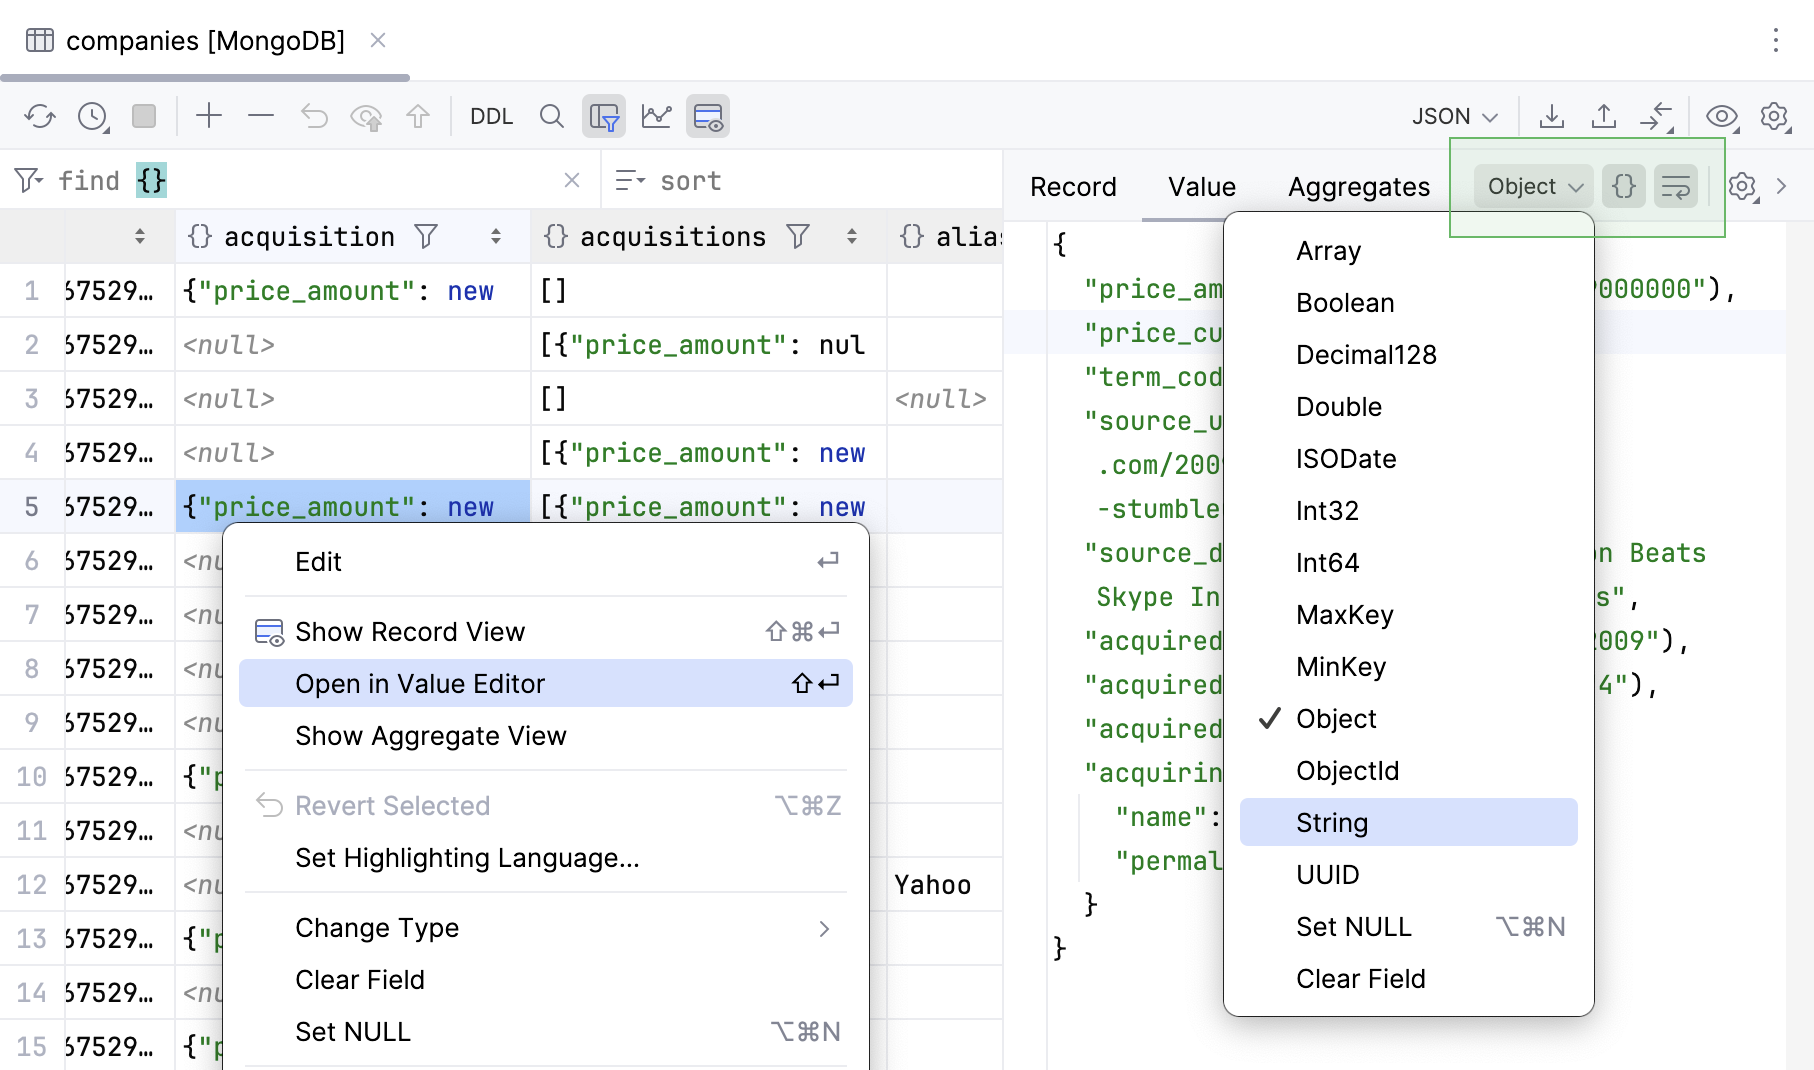Viewport: 1814px width, 1070px height.
Task: Delete selected row with the minus icon
Action: point(260,115)
